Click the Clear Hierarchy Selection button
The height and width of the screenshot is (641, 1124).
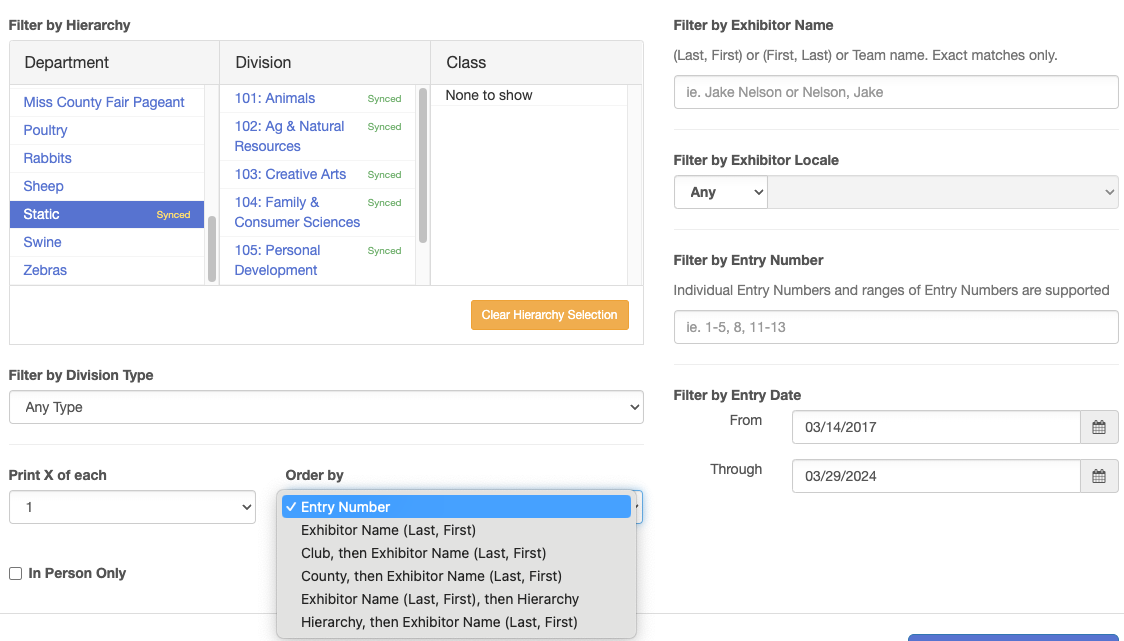tap(549, 314)
